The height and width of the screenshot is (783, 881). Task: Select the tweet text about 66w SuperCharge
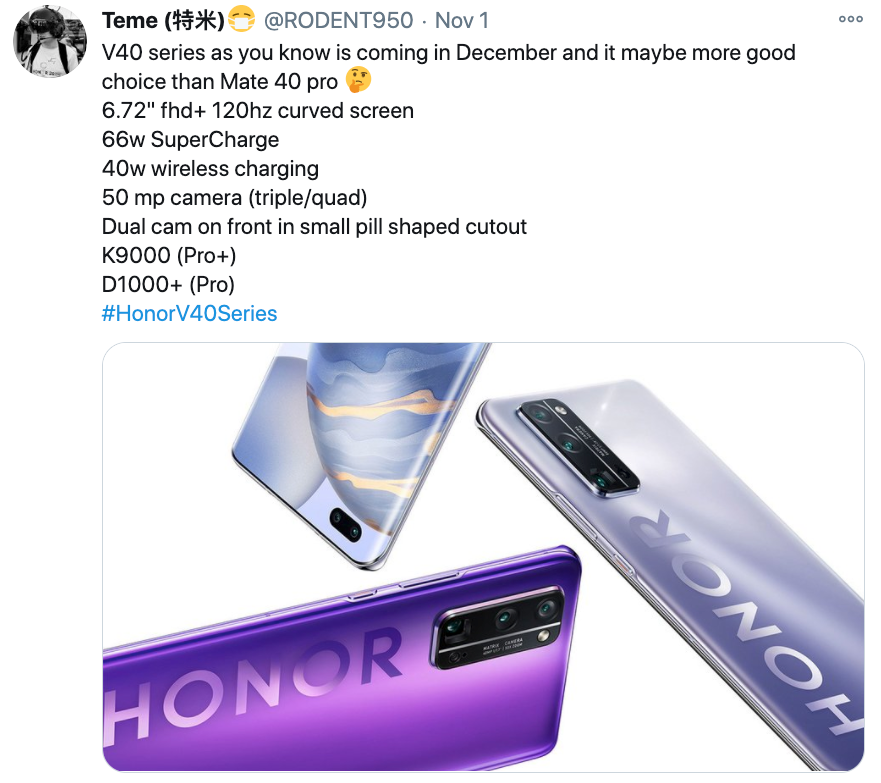(190, 139)
